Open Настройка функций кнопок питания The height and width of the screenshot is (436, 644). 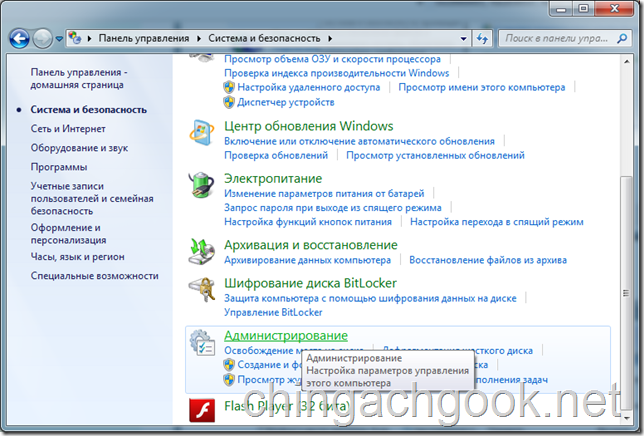tap(308, 222)
